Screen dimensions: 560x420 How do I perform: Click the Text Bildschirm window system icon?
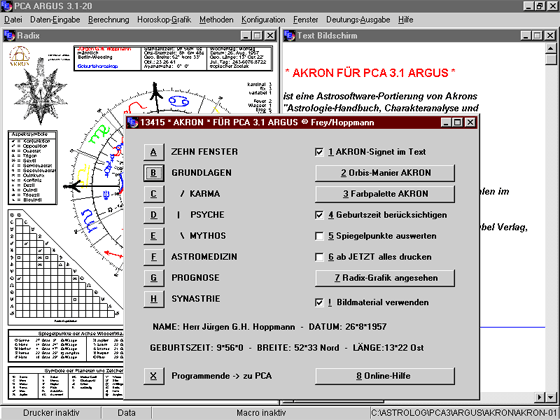[x=289, y=36]
